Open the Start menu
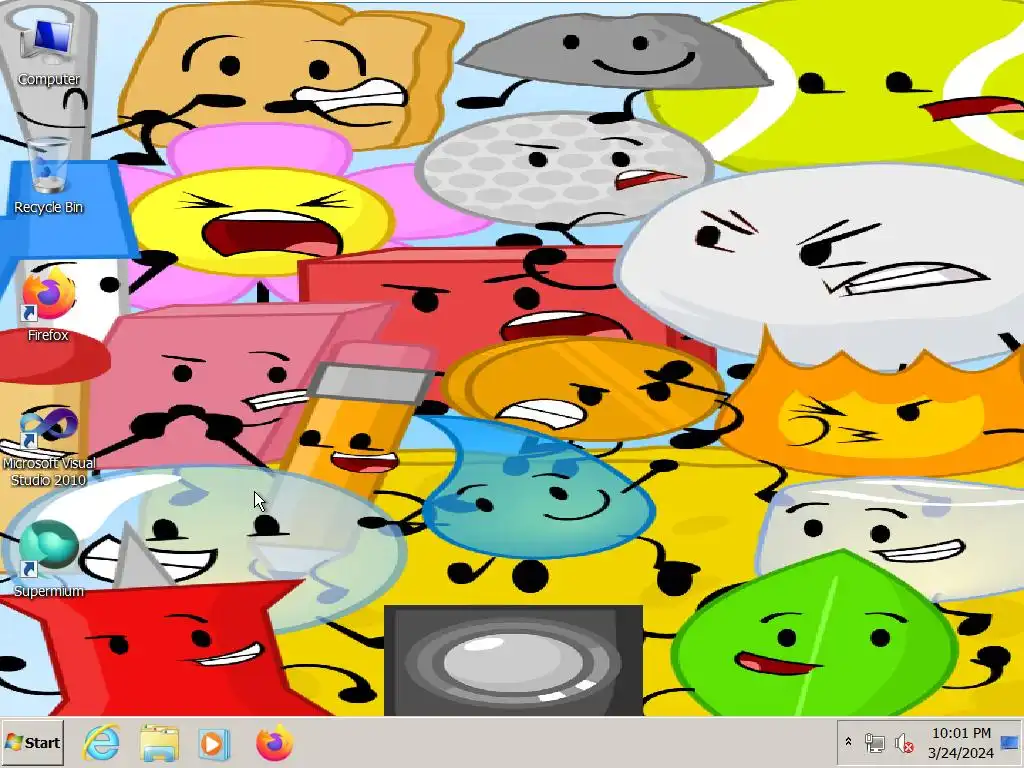This screenshot has height=768, width=1024. coord(33,743)
